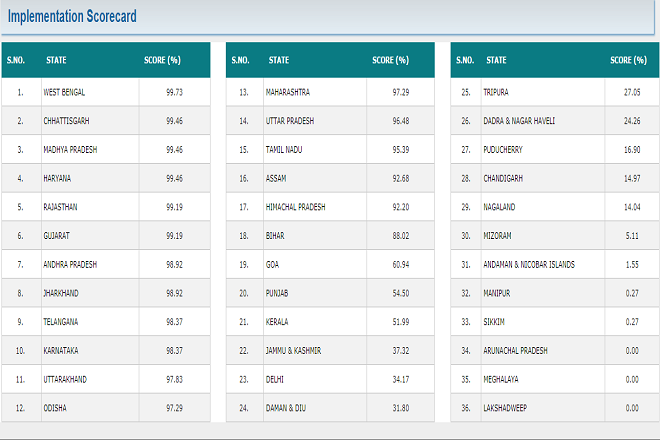Select the West Bengal row

point(64,92)
